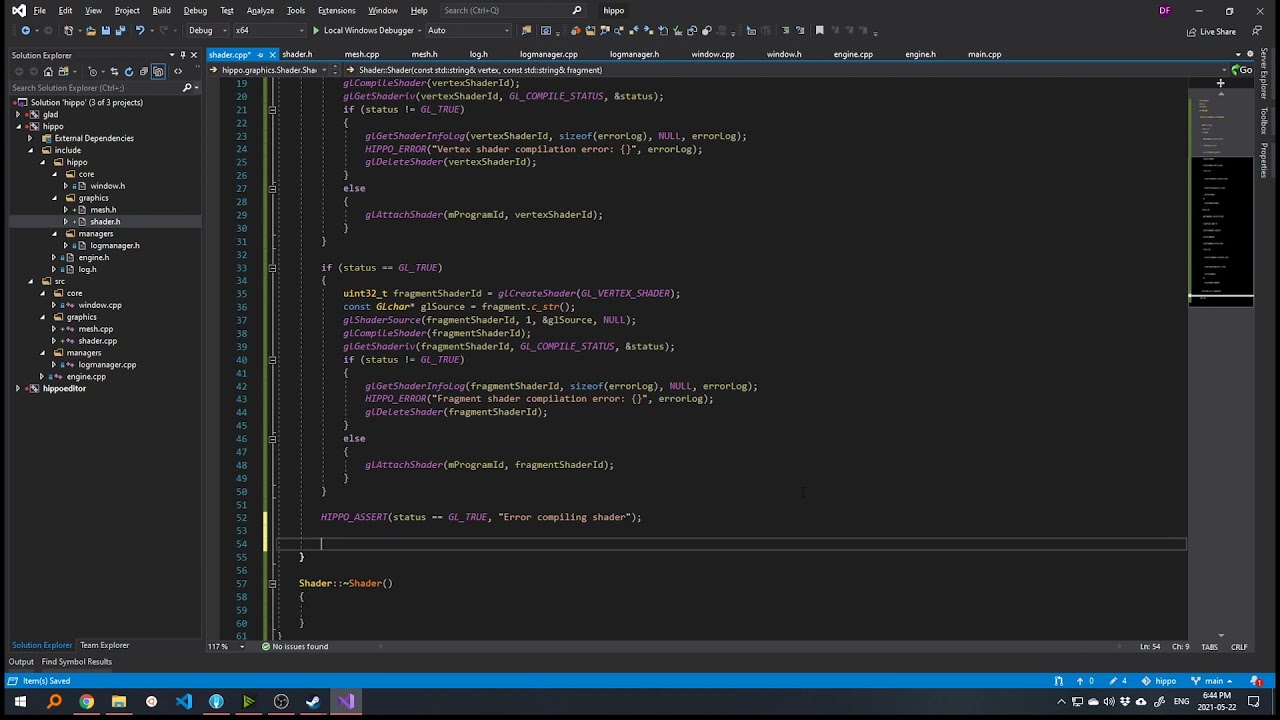This screenshot has height=720, width=1280.
Task: Switch to the engine.h tab
Action: click(920, 54)
